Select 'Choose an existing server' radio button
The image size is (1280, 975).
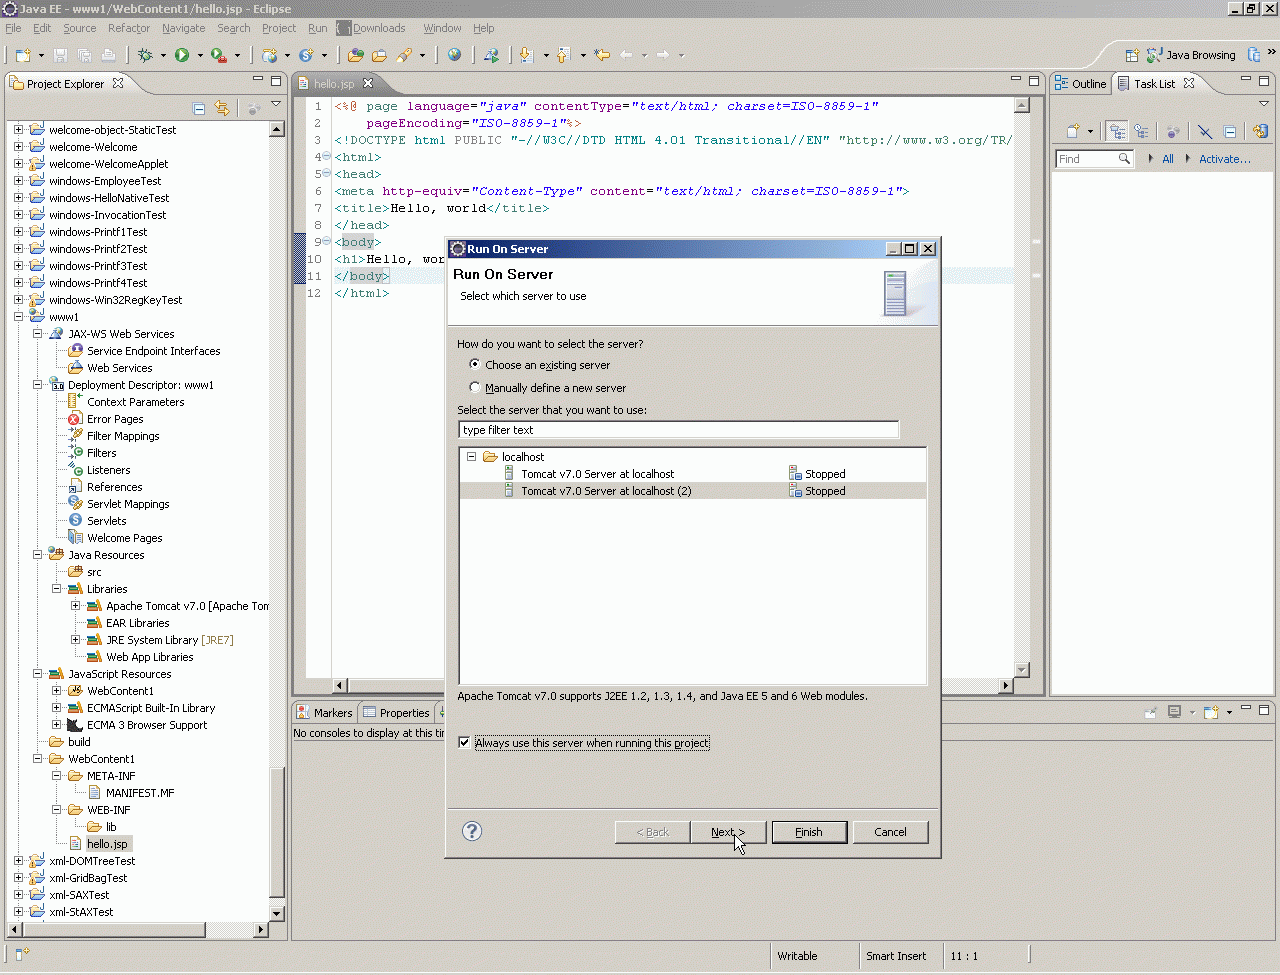475,365
